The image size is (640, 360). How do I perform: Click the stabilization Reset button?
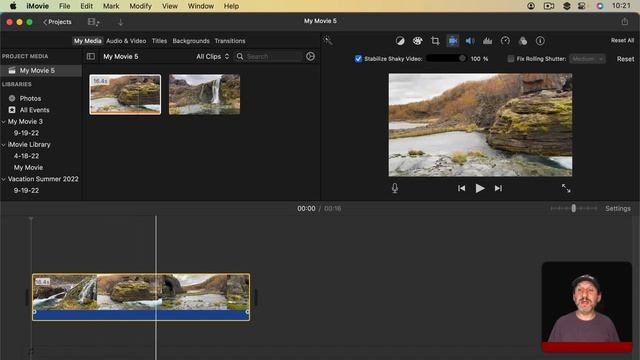point(625,59)
